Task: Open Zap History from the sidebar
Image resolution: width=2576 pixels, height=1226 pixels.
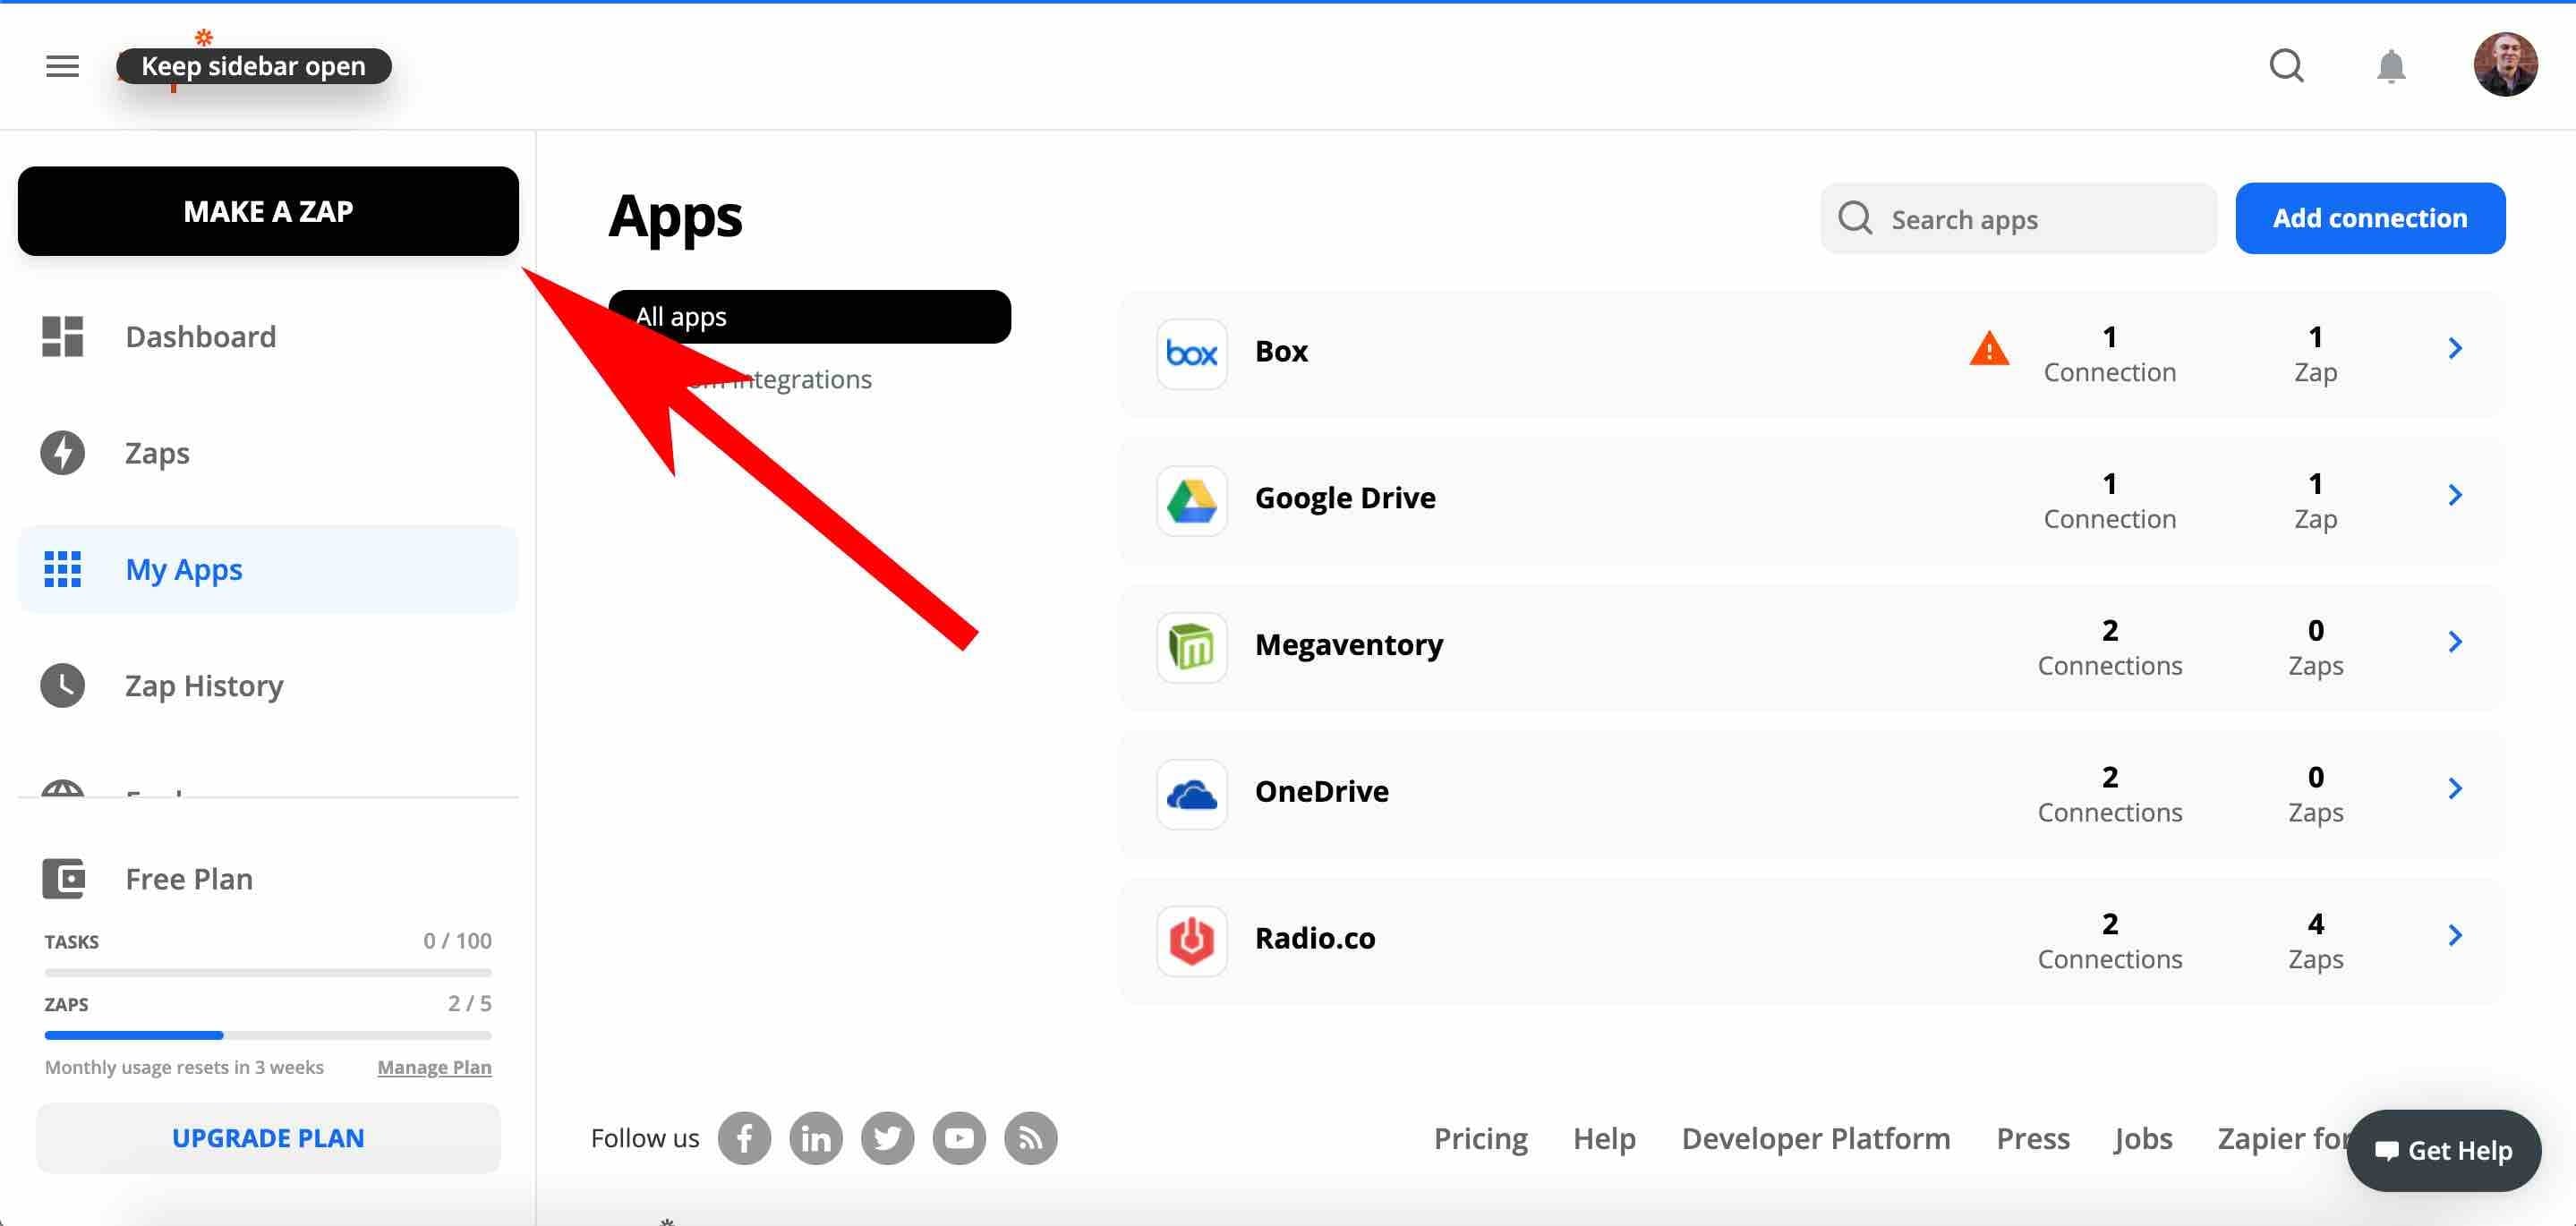Action: point(204,685)
